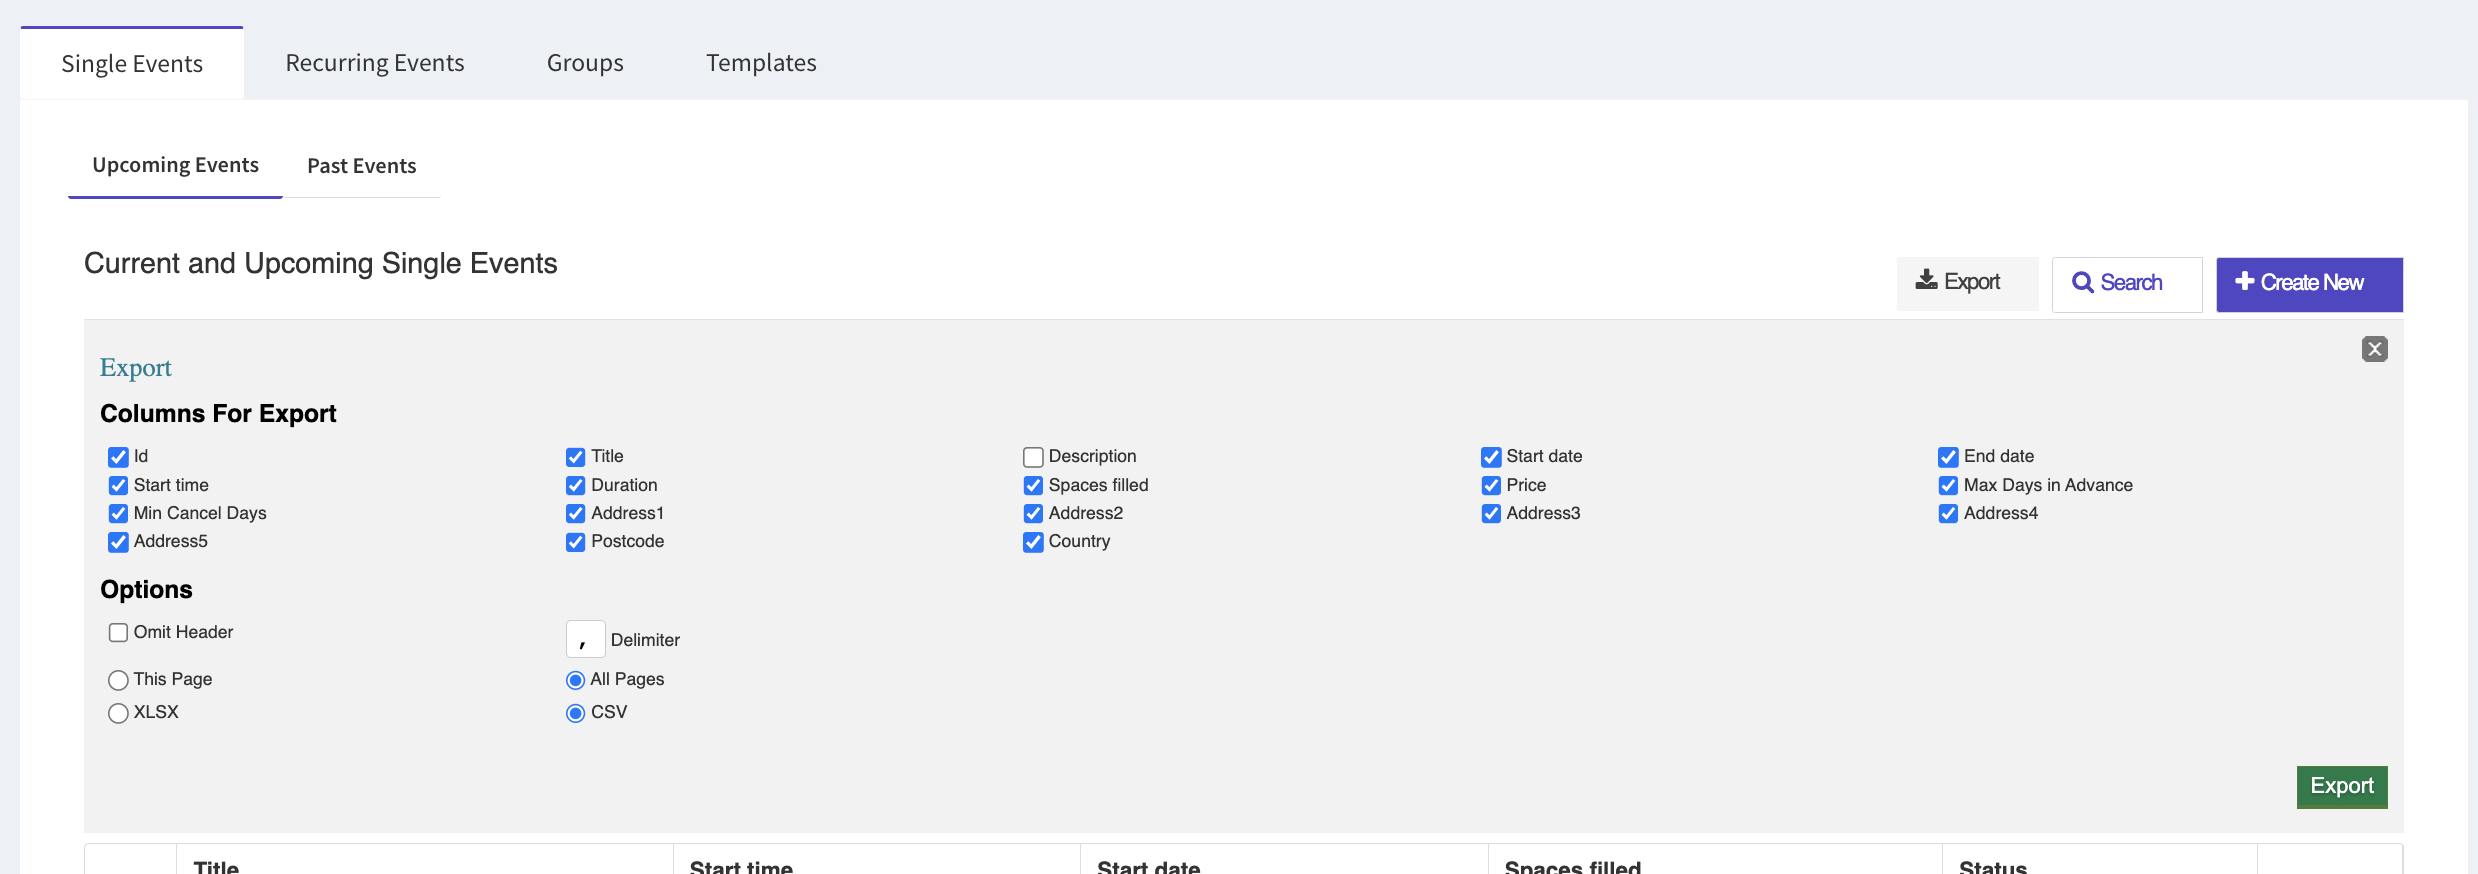Toggle the Address3 checkbox

click(x=1491, y=513)
